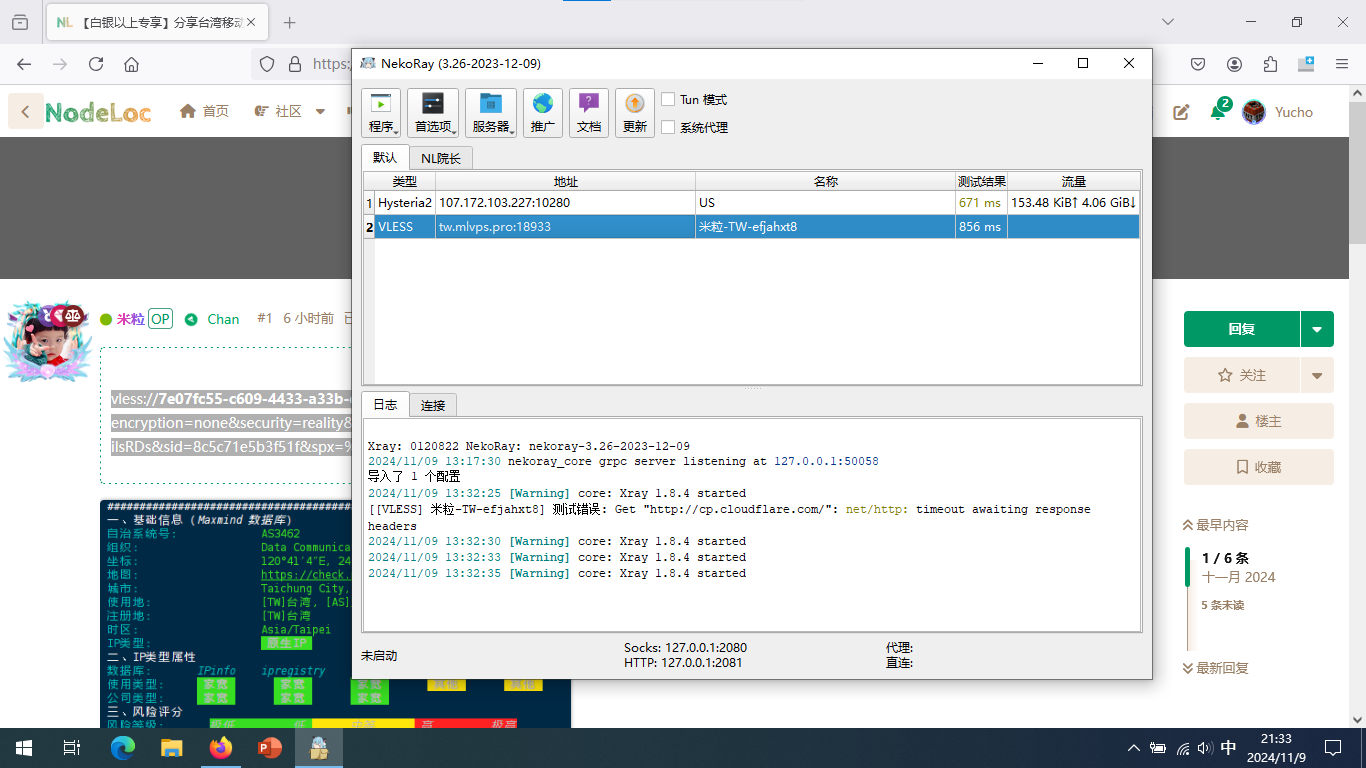Select the 连接 connections tab
This screenshot has height=768, width=1366.
click(x=433, y=405)
